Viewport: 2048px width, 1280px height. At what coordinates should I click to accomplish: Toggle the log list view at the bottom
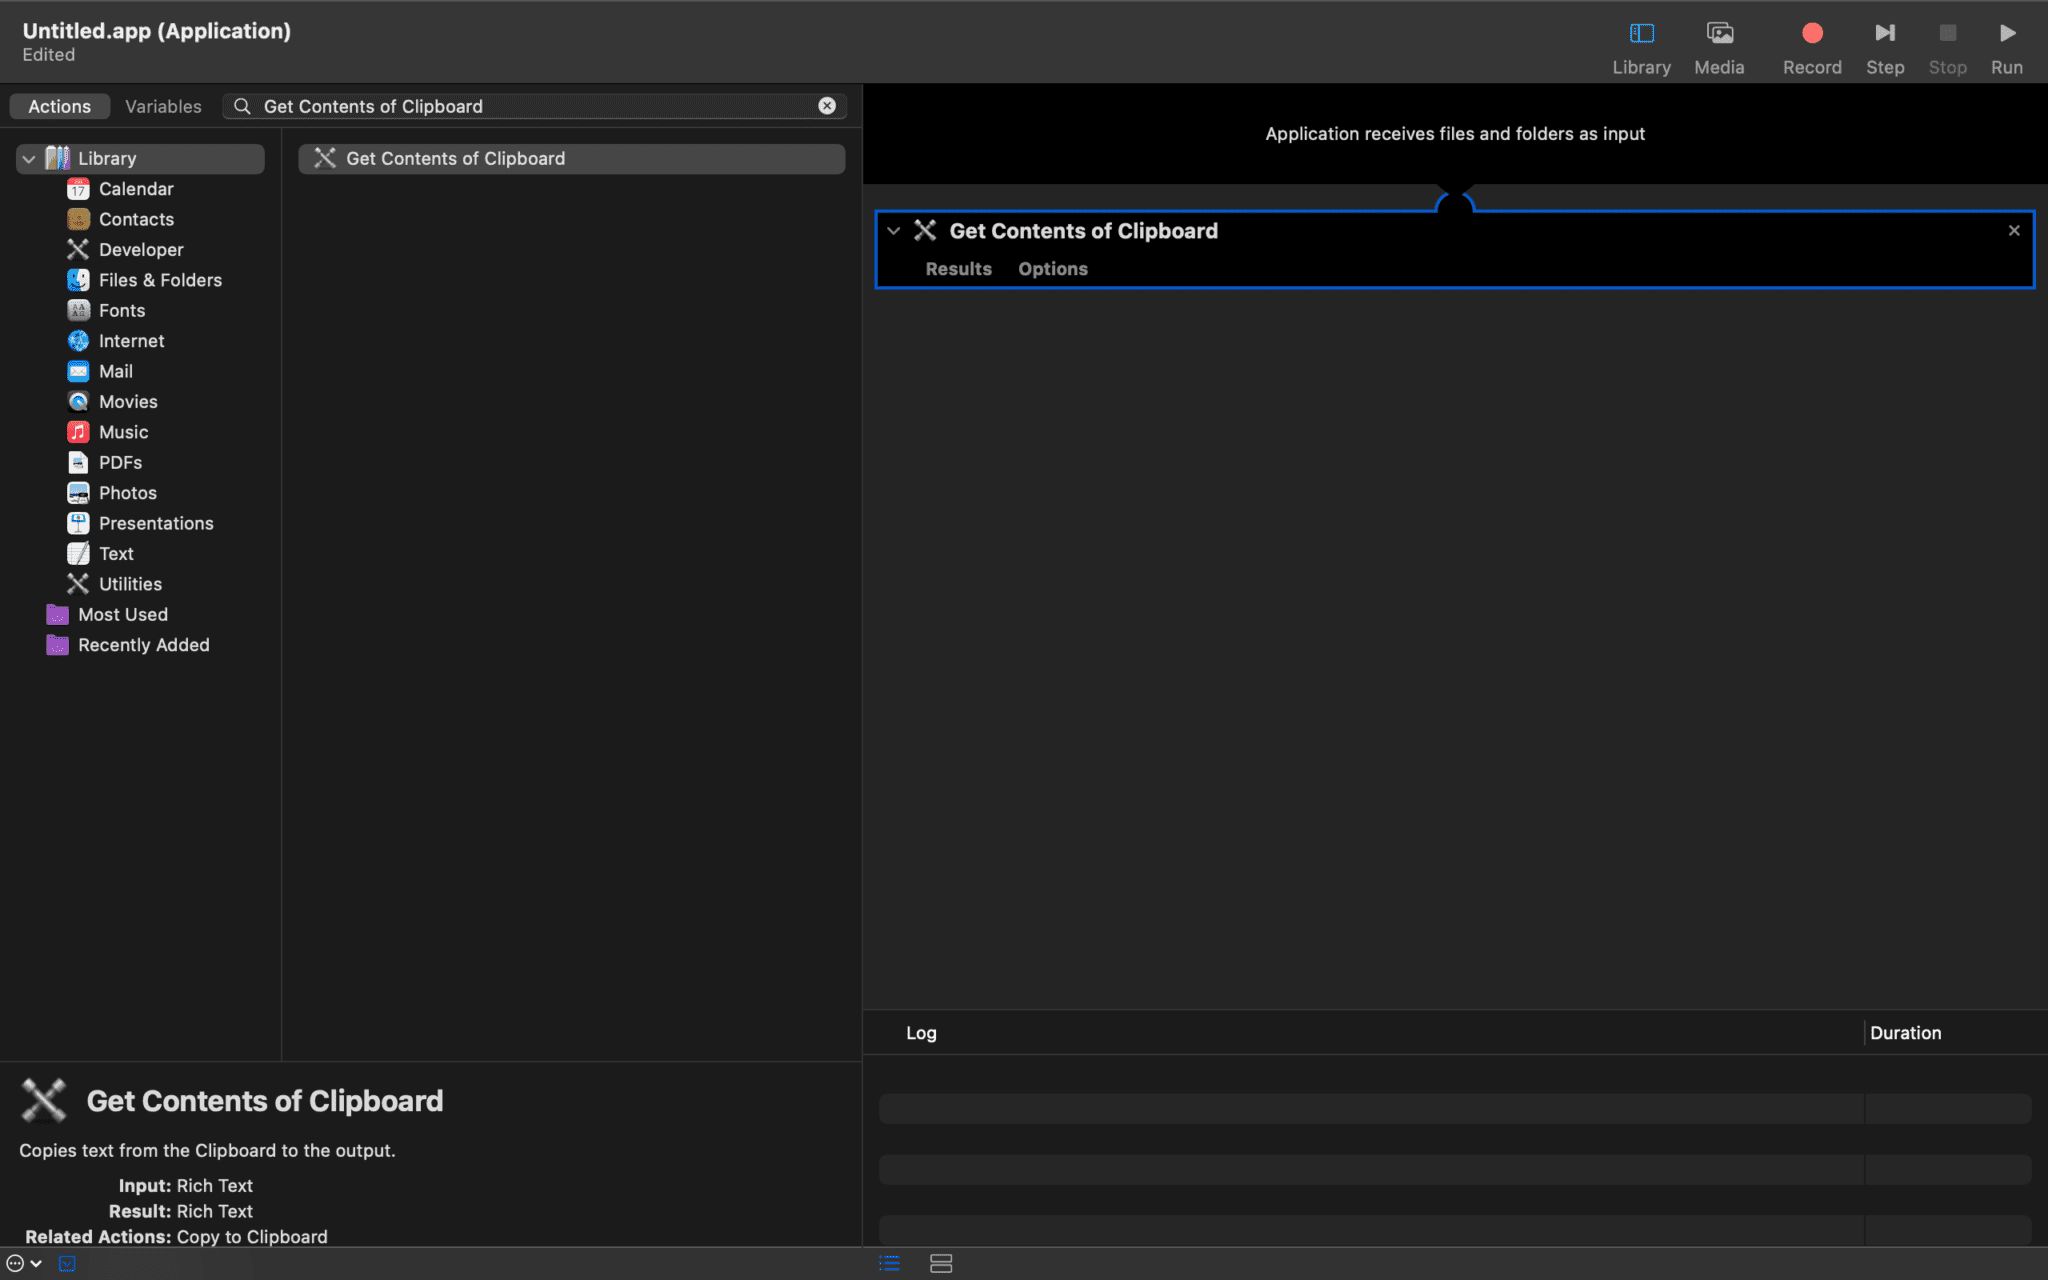coord(889,1263)
